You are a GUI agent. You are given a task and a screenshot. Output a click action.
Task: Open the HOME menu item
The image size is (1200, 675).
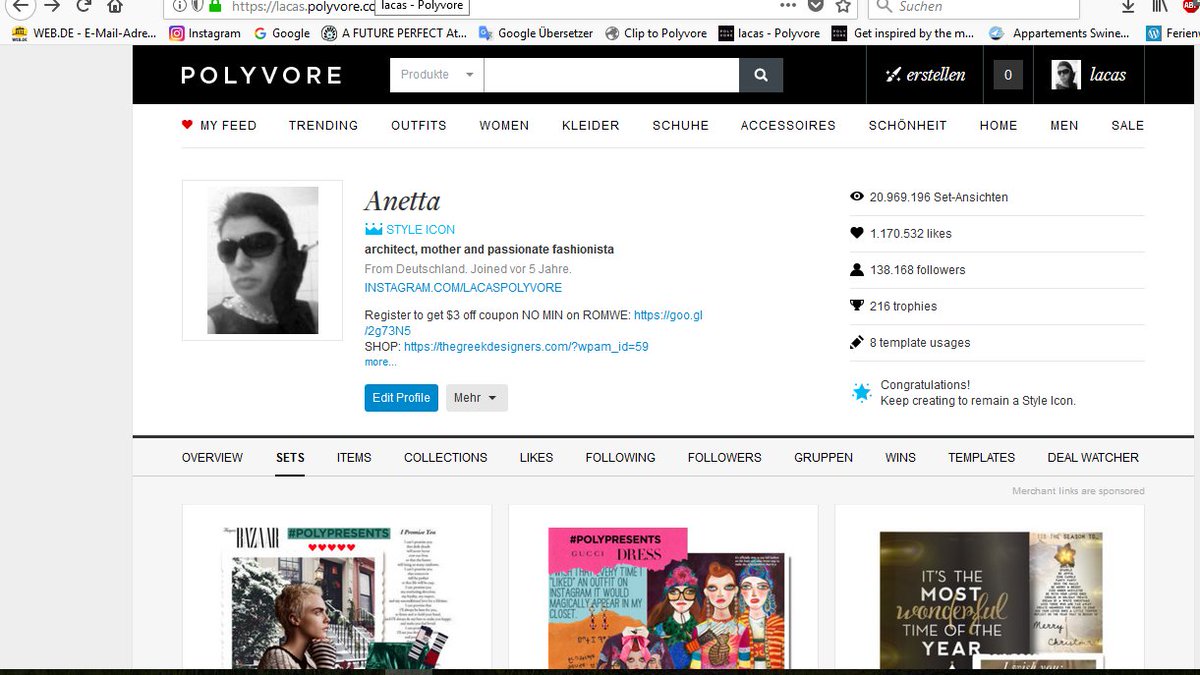(998, 125)
